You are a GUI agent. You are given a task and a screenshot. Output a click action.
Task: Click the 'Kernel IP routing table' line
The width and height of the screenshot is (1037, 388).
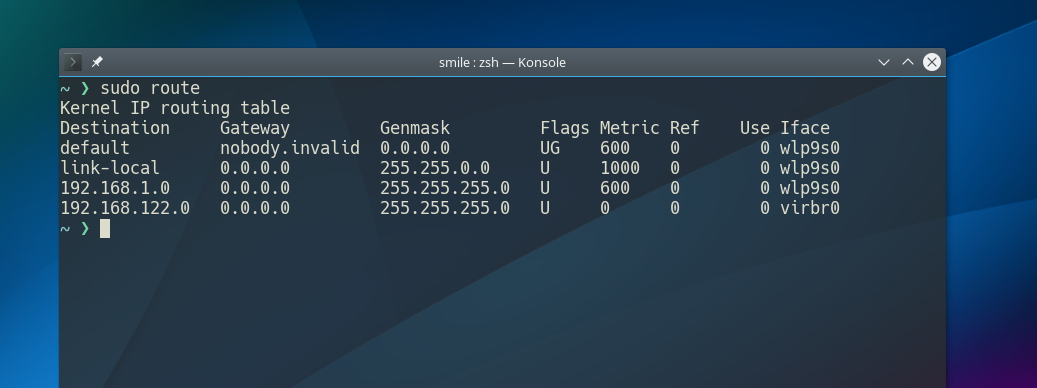pos(175,108)
